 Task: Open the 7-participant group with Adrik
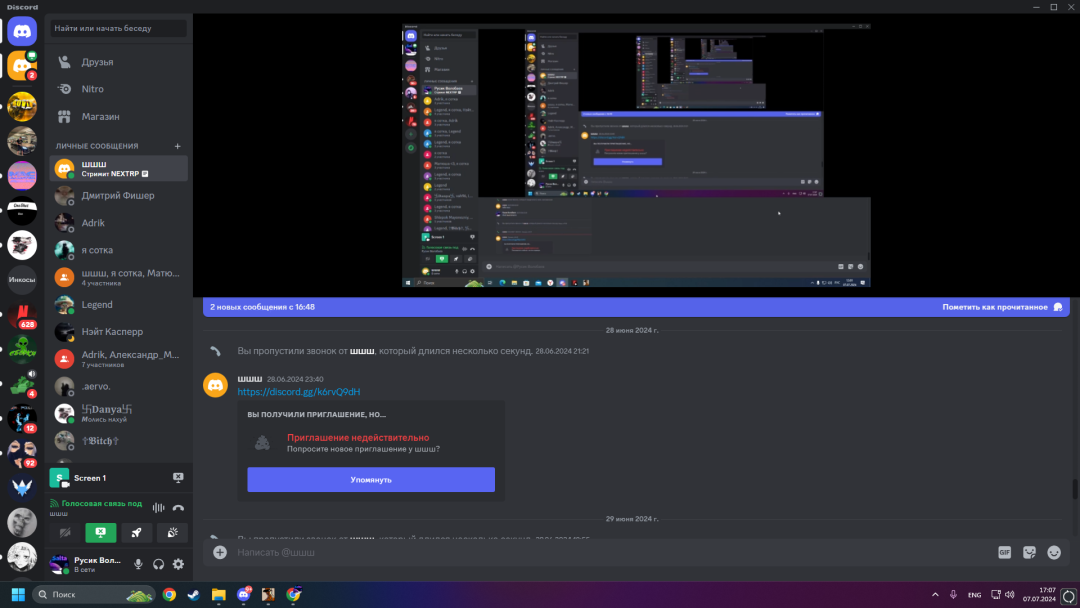(x=118, y=359)
